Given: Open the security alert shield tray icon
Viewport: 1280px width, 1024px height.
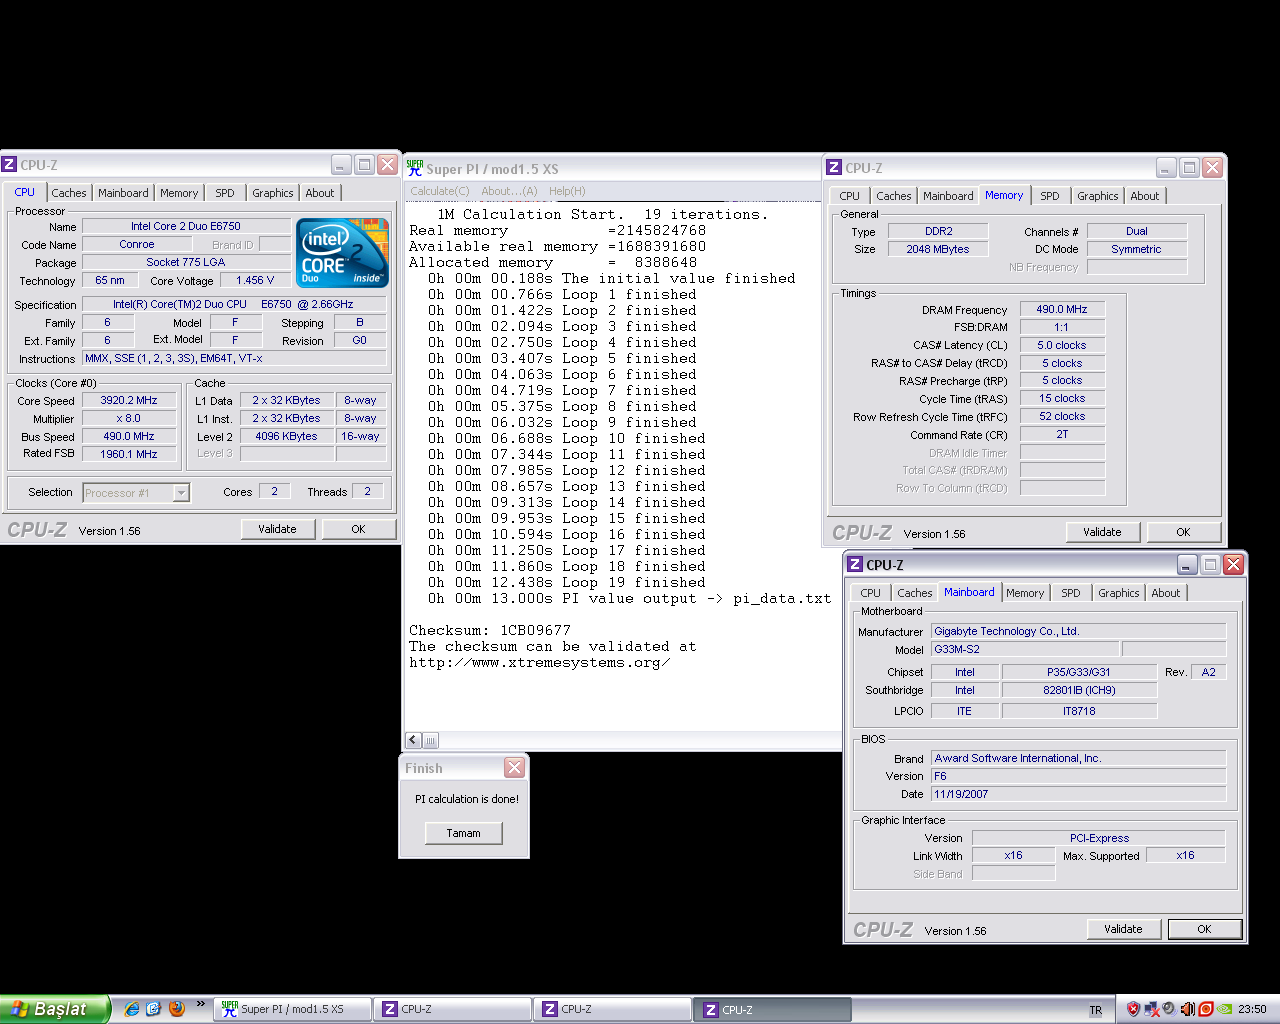Looking at the screenshot, I should tap(1133, 1009).
